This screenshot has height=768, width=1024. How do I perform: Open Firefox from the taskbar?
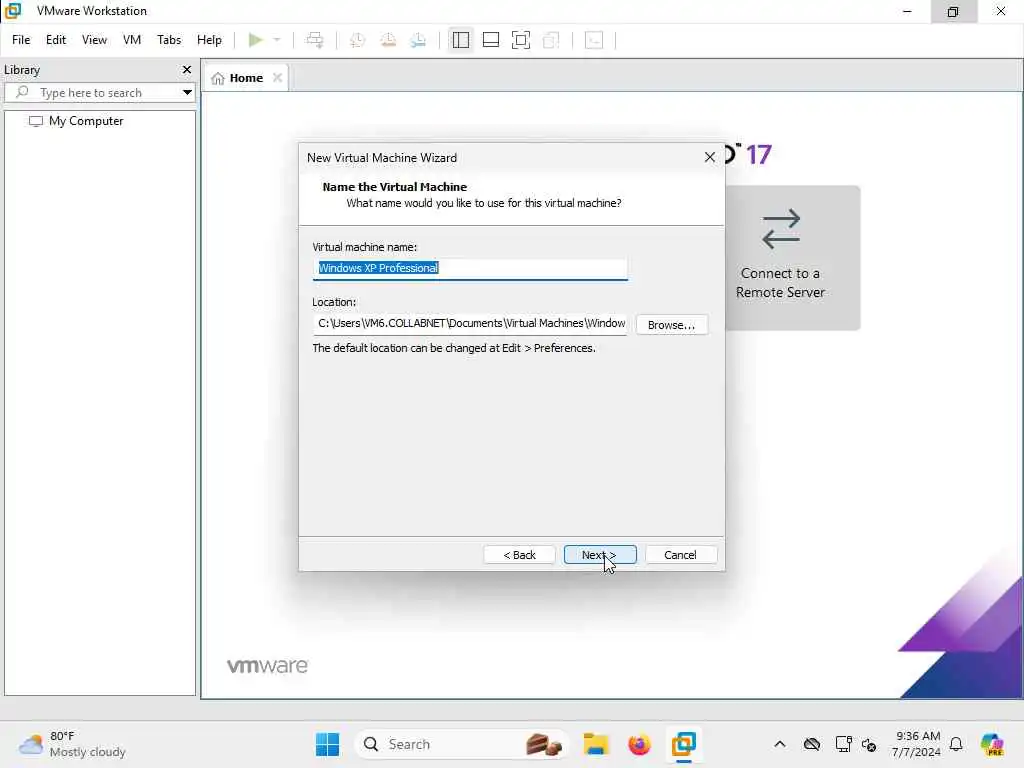(x=639, y=744)
